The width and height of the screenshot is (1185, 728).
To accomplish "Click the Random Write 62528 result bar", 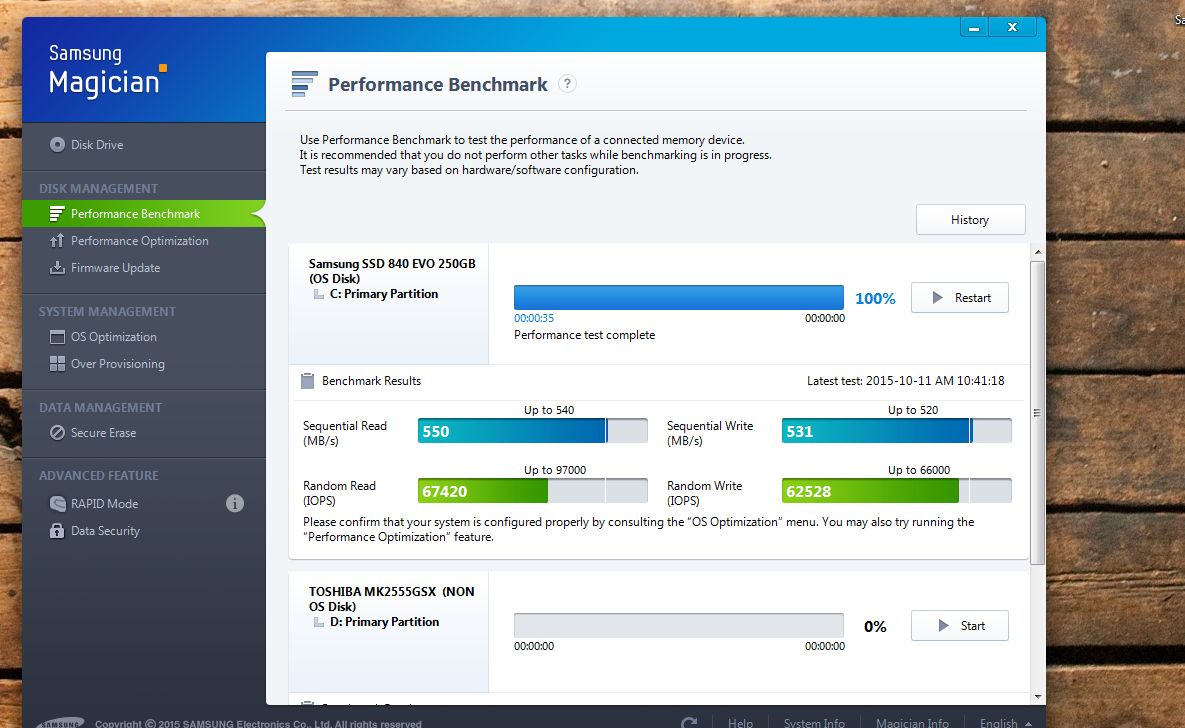I will [x=896, y=491].
